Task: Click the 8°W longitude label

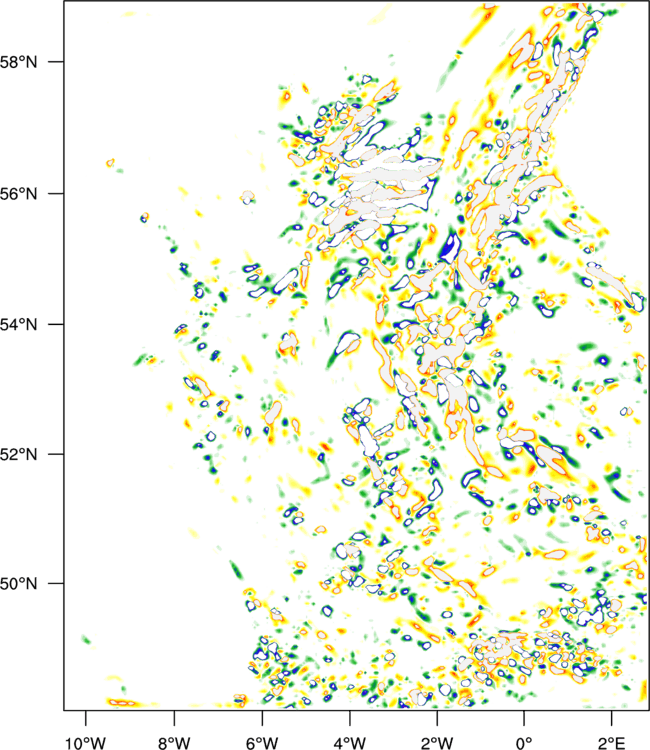Action: click(174, 743)
